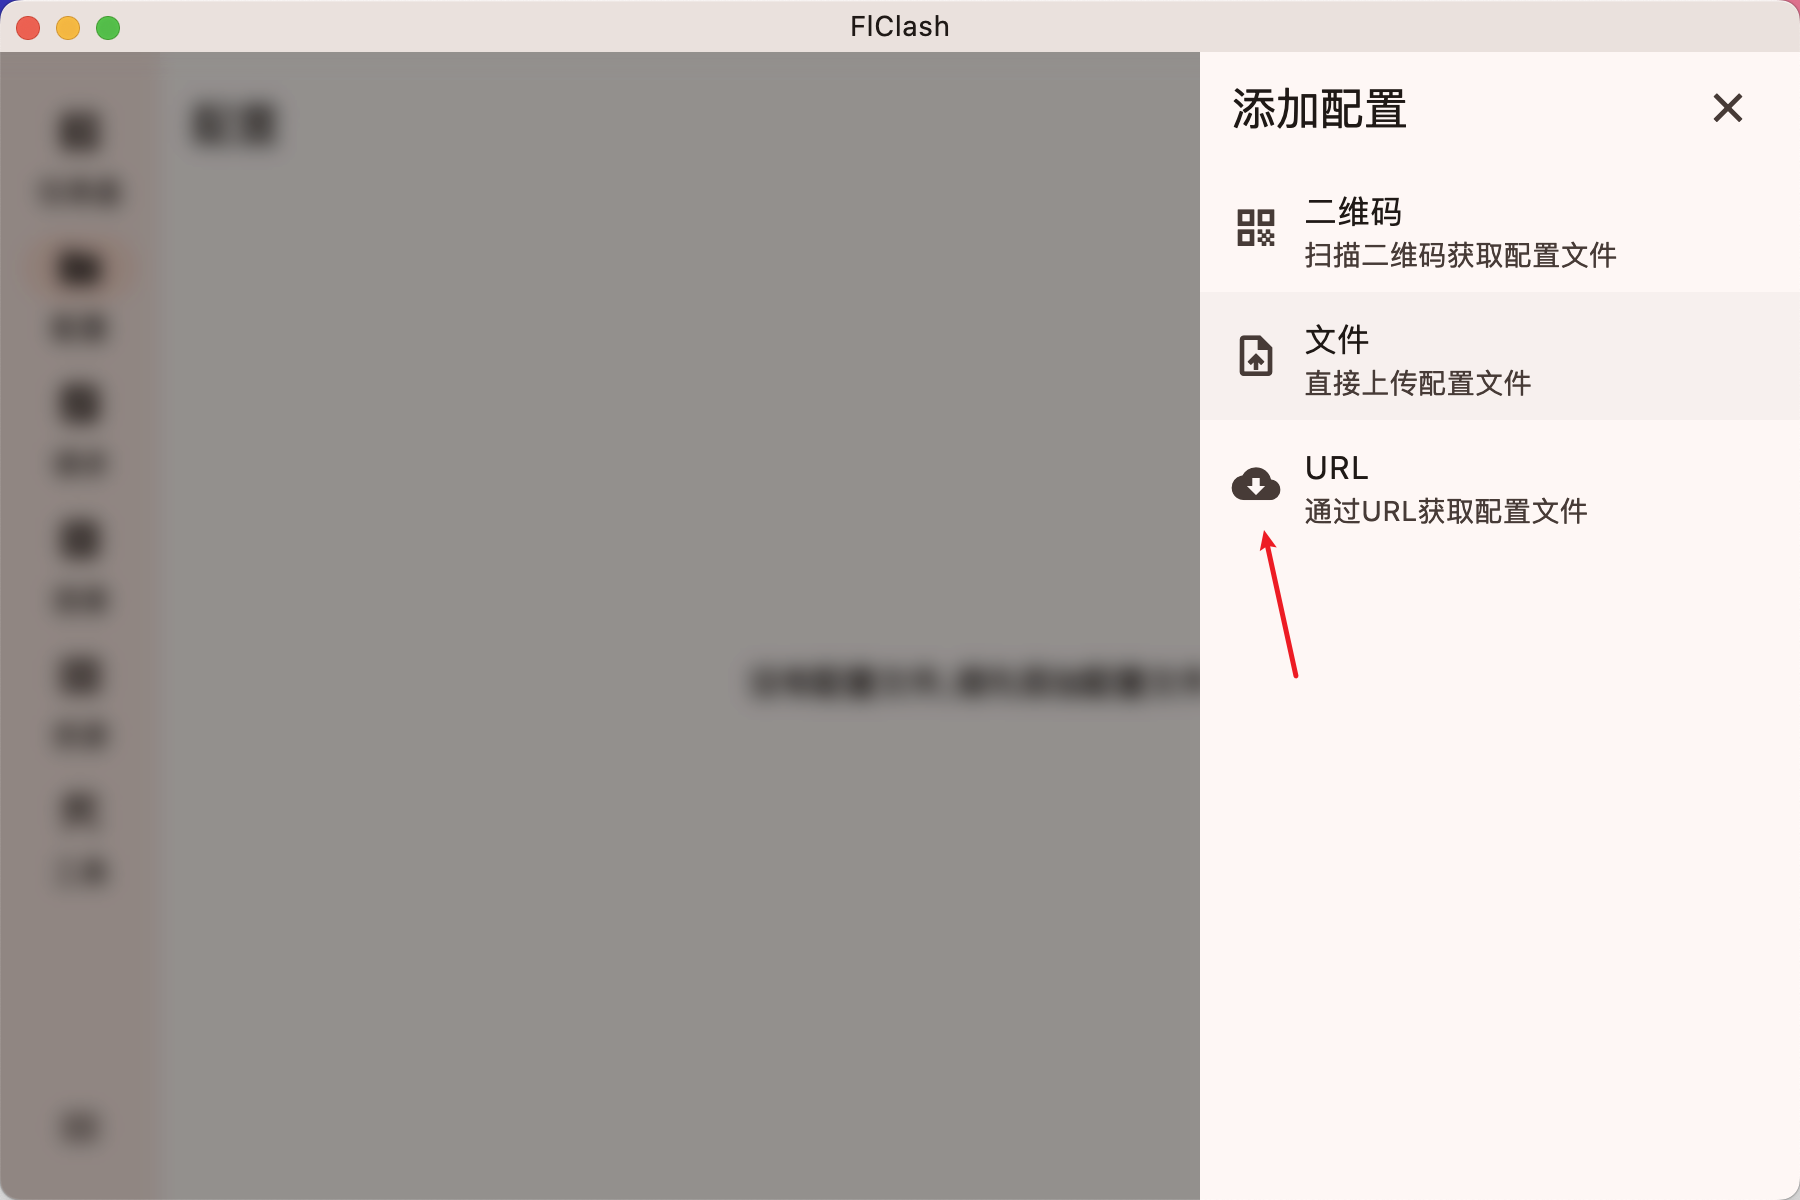This screenshot has height=1200, width=1800.
Task: Choose the 文件 option label
Action: (x=1337, y=340)
